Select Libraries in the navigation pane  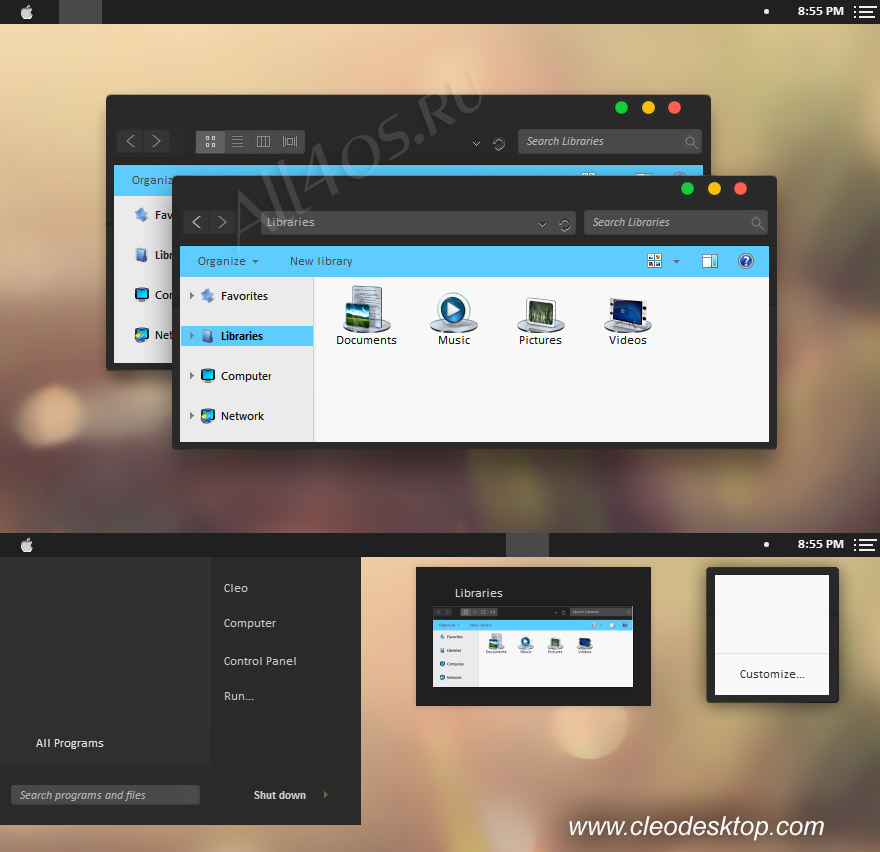coord(246,336)
